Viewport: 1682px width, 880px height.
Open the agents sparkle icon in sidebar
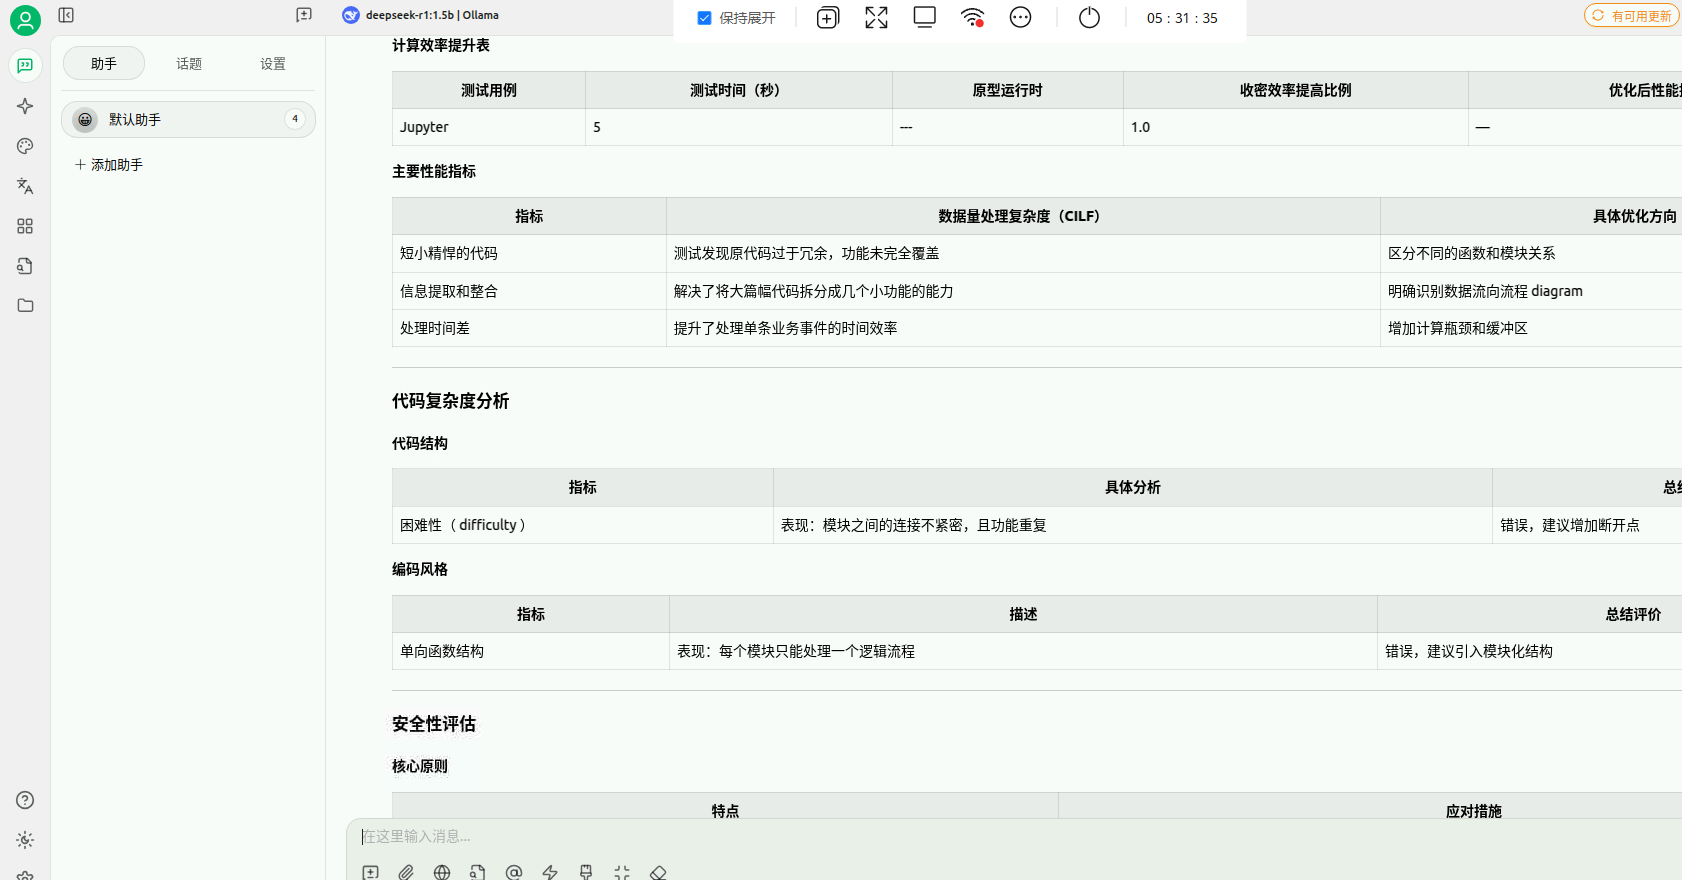pos(25,106)
